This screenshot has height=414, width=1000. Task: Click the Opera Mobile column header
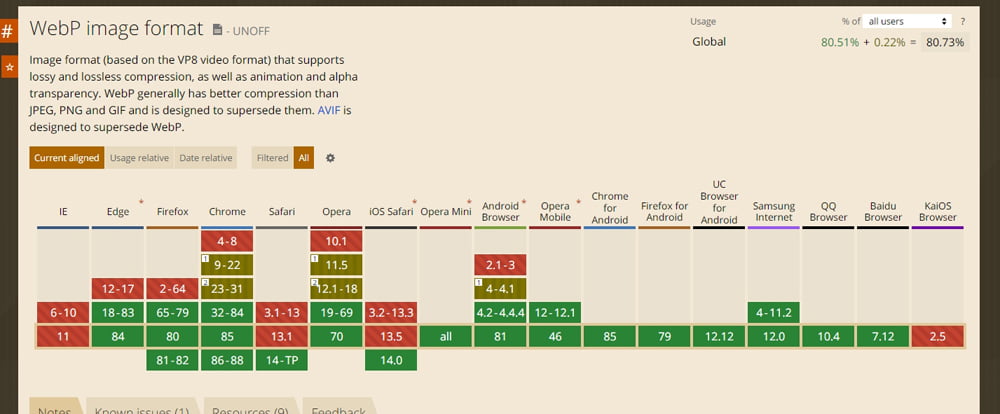point(555,212)
